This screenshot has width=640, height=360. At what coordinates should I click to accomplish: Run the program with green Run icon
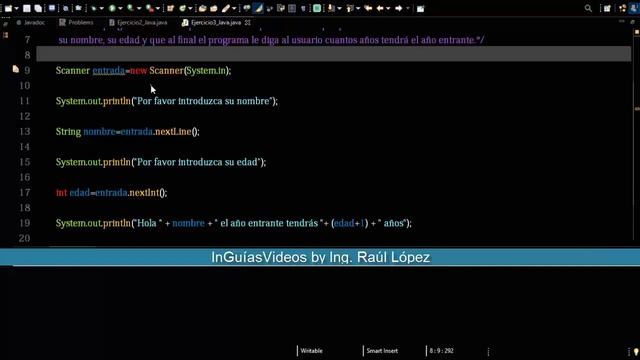(112, 8)
